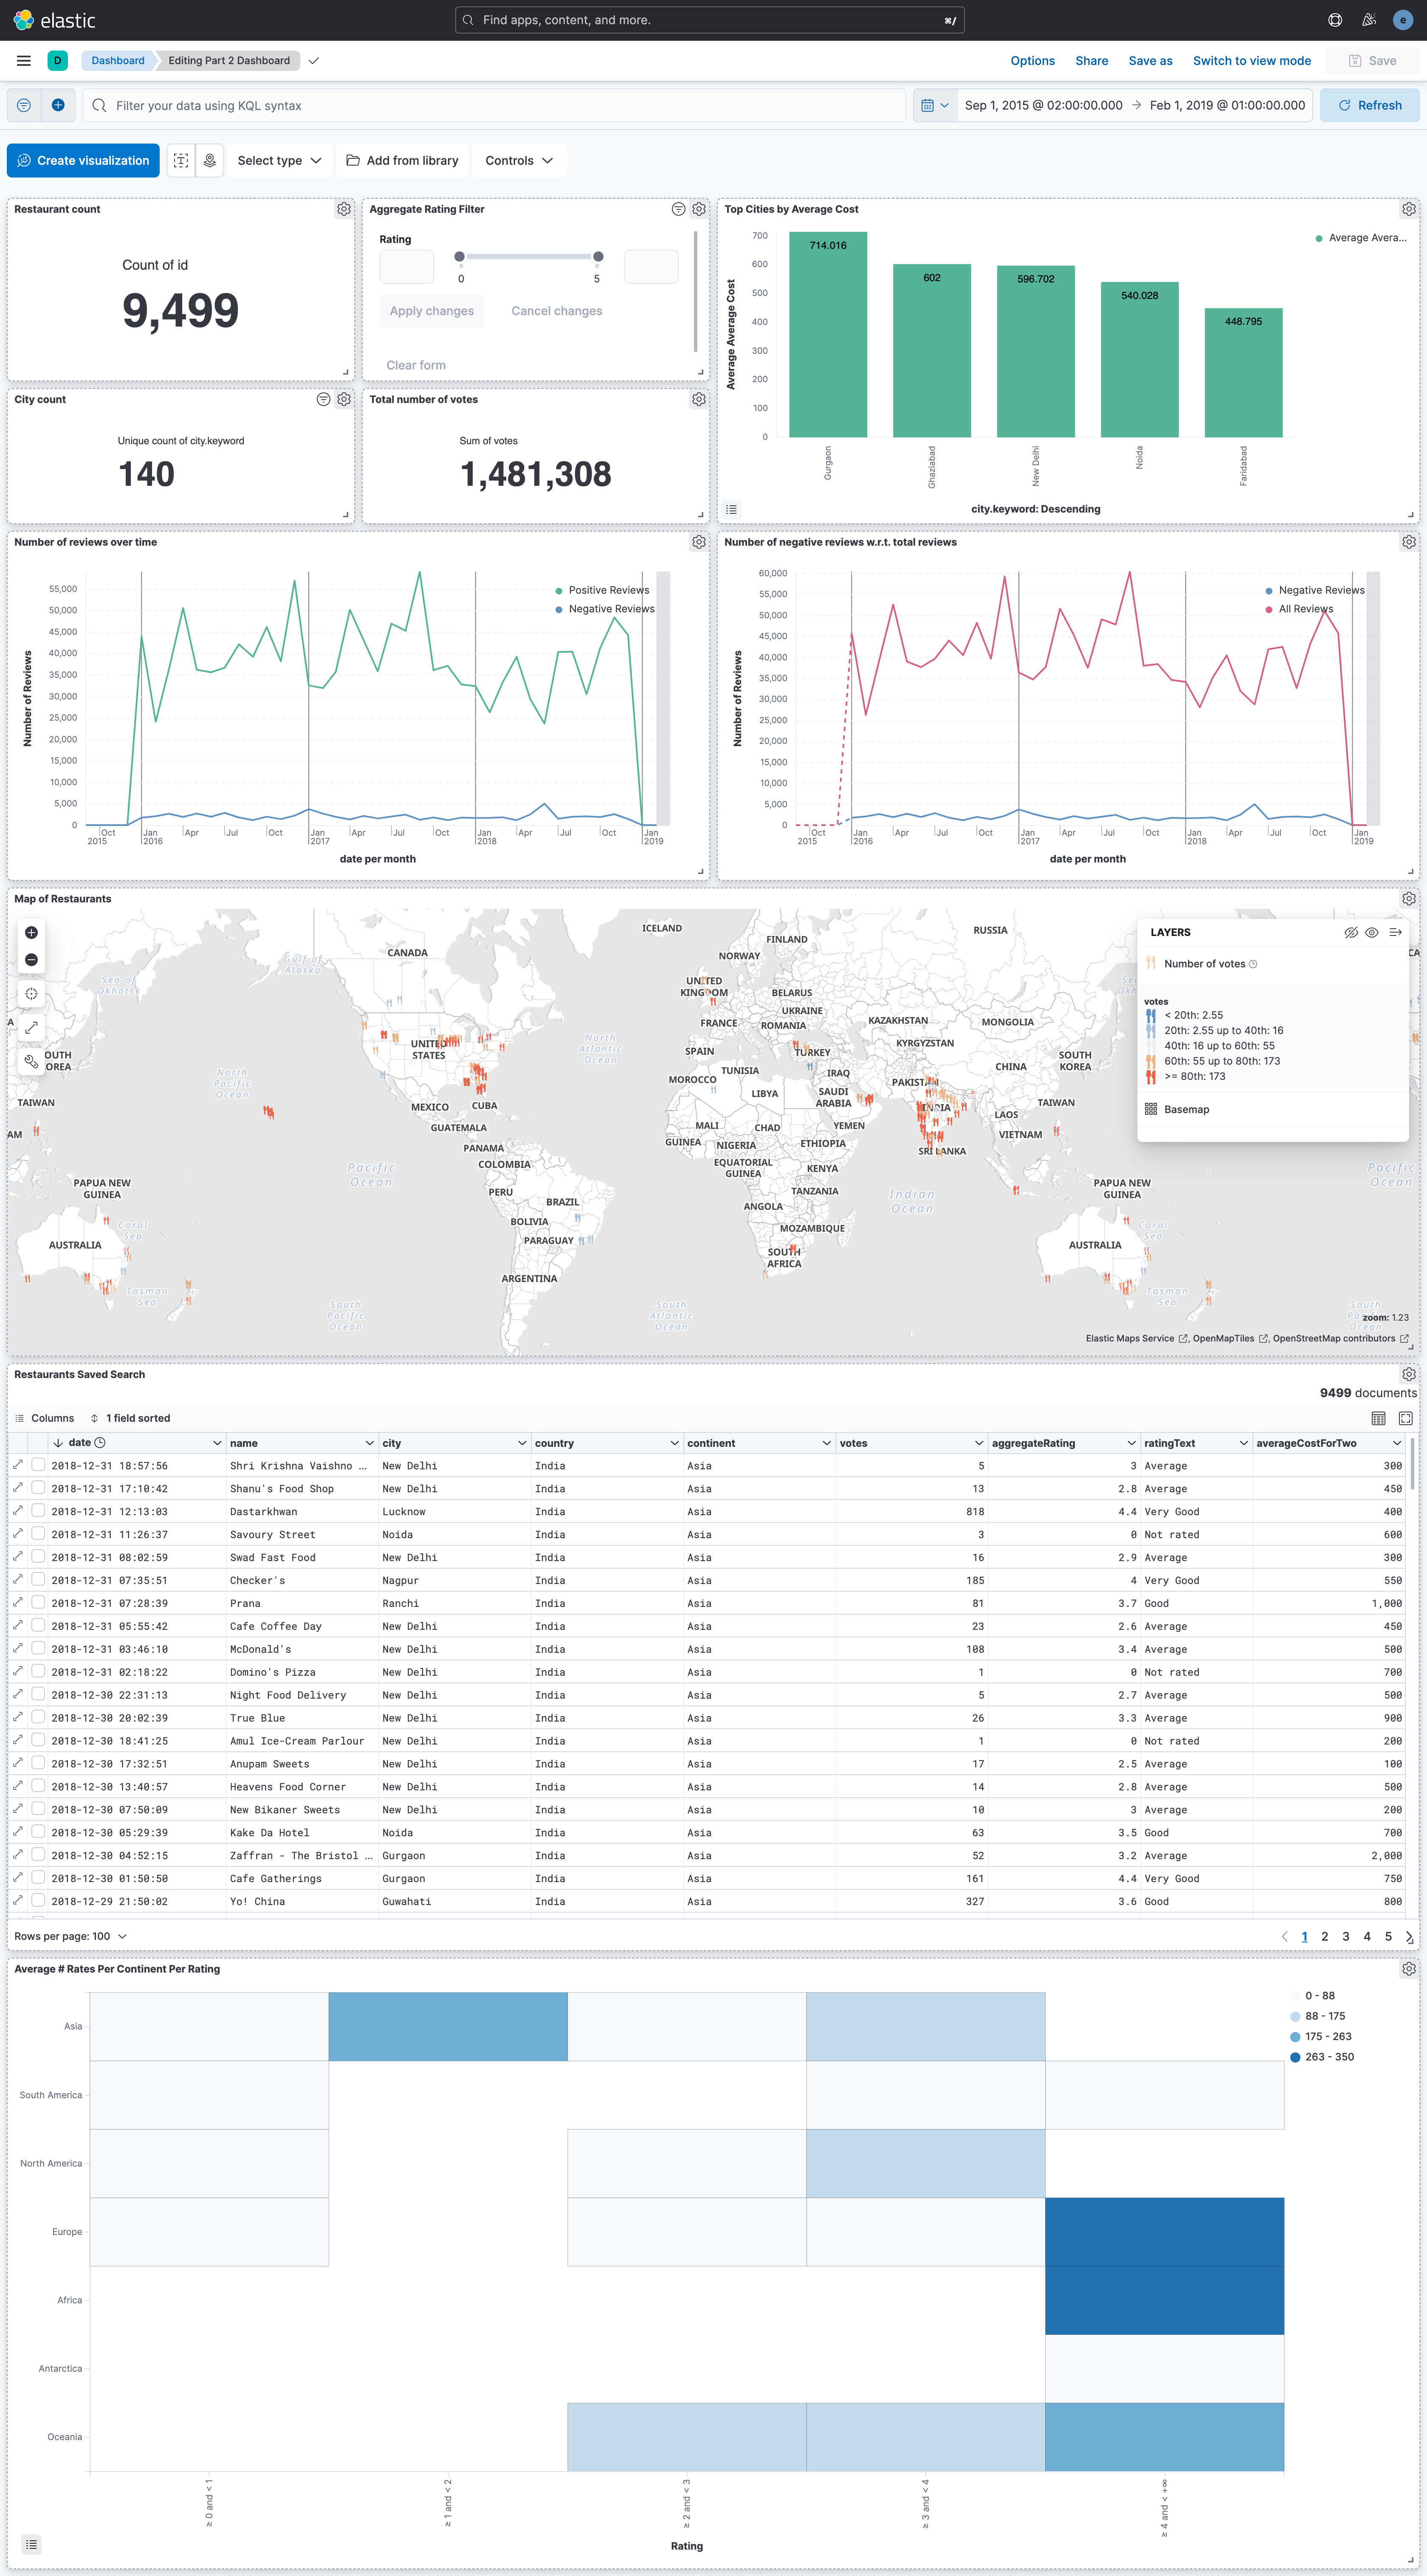Open the Controls dropdown
1427x2576 pixels.
click(519, 160)
